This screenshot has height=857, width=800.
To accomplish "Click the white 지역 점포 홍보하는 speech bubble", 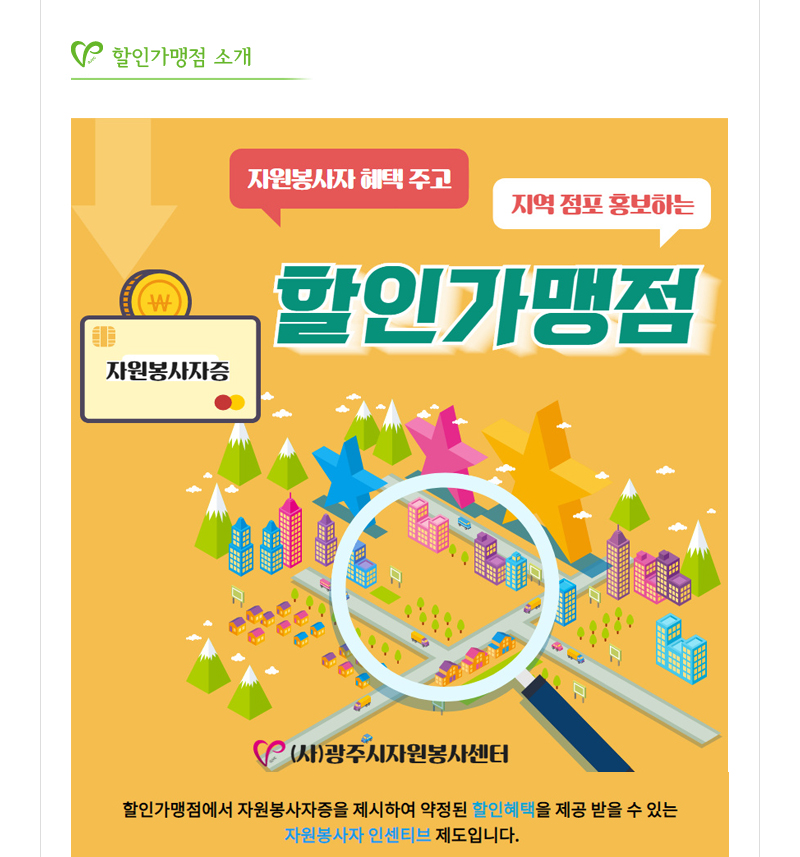I will tap(602, 207).
